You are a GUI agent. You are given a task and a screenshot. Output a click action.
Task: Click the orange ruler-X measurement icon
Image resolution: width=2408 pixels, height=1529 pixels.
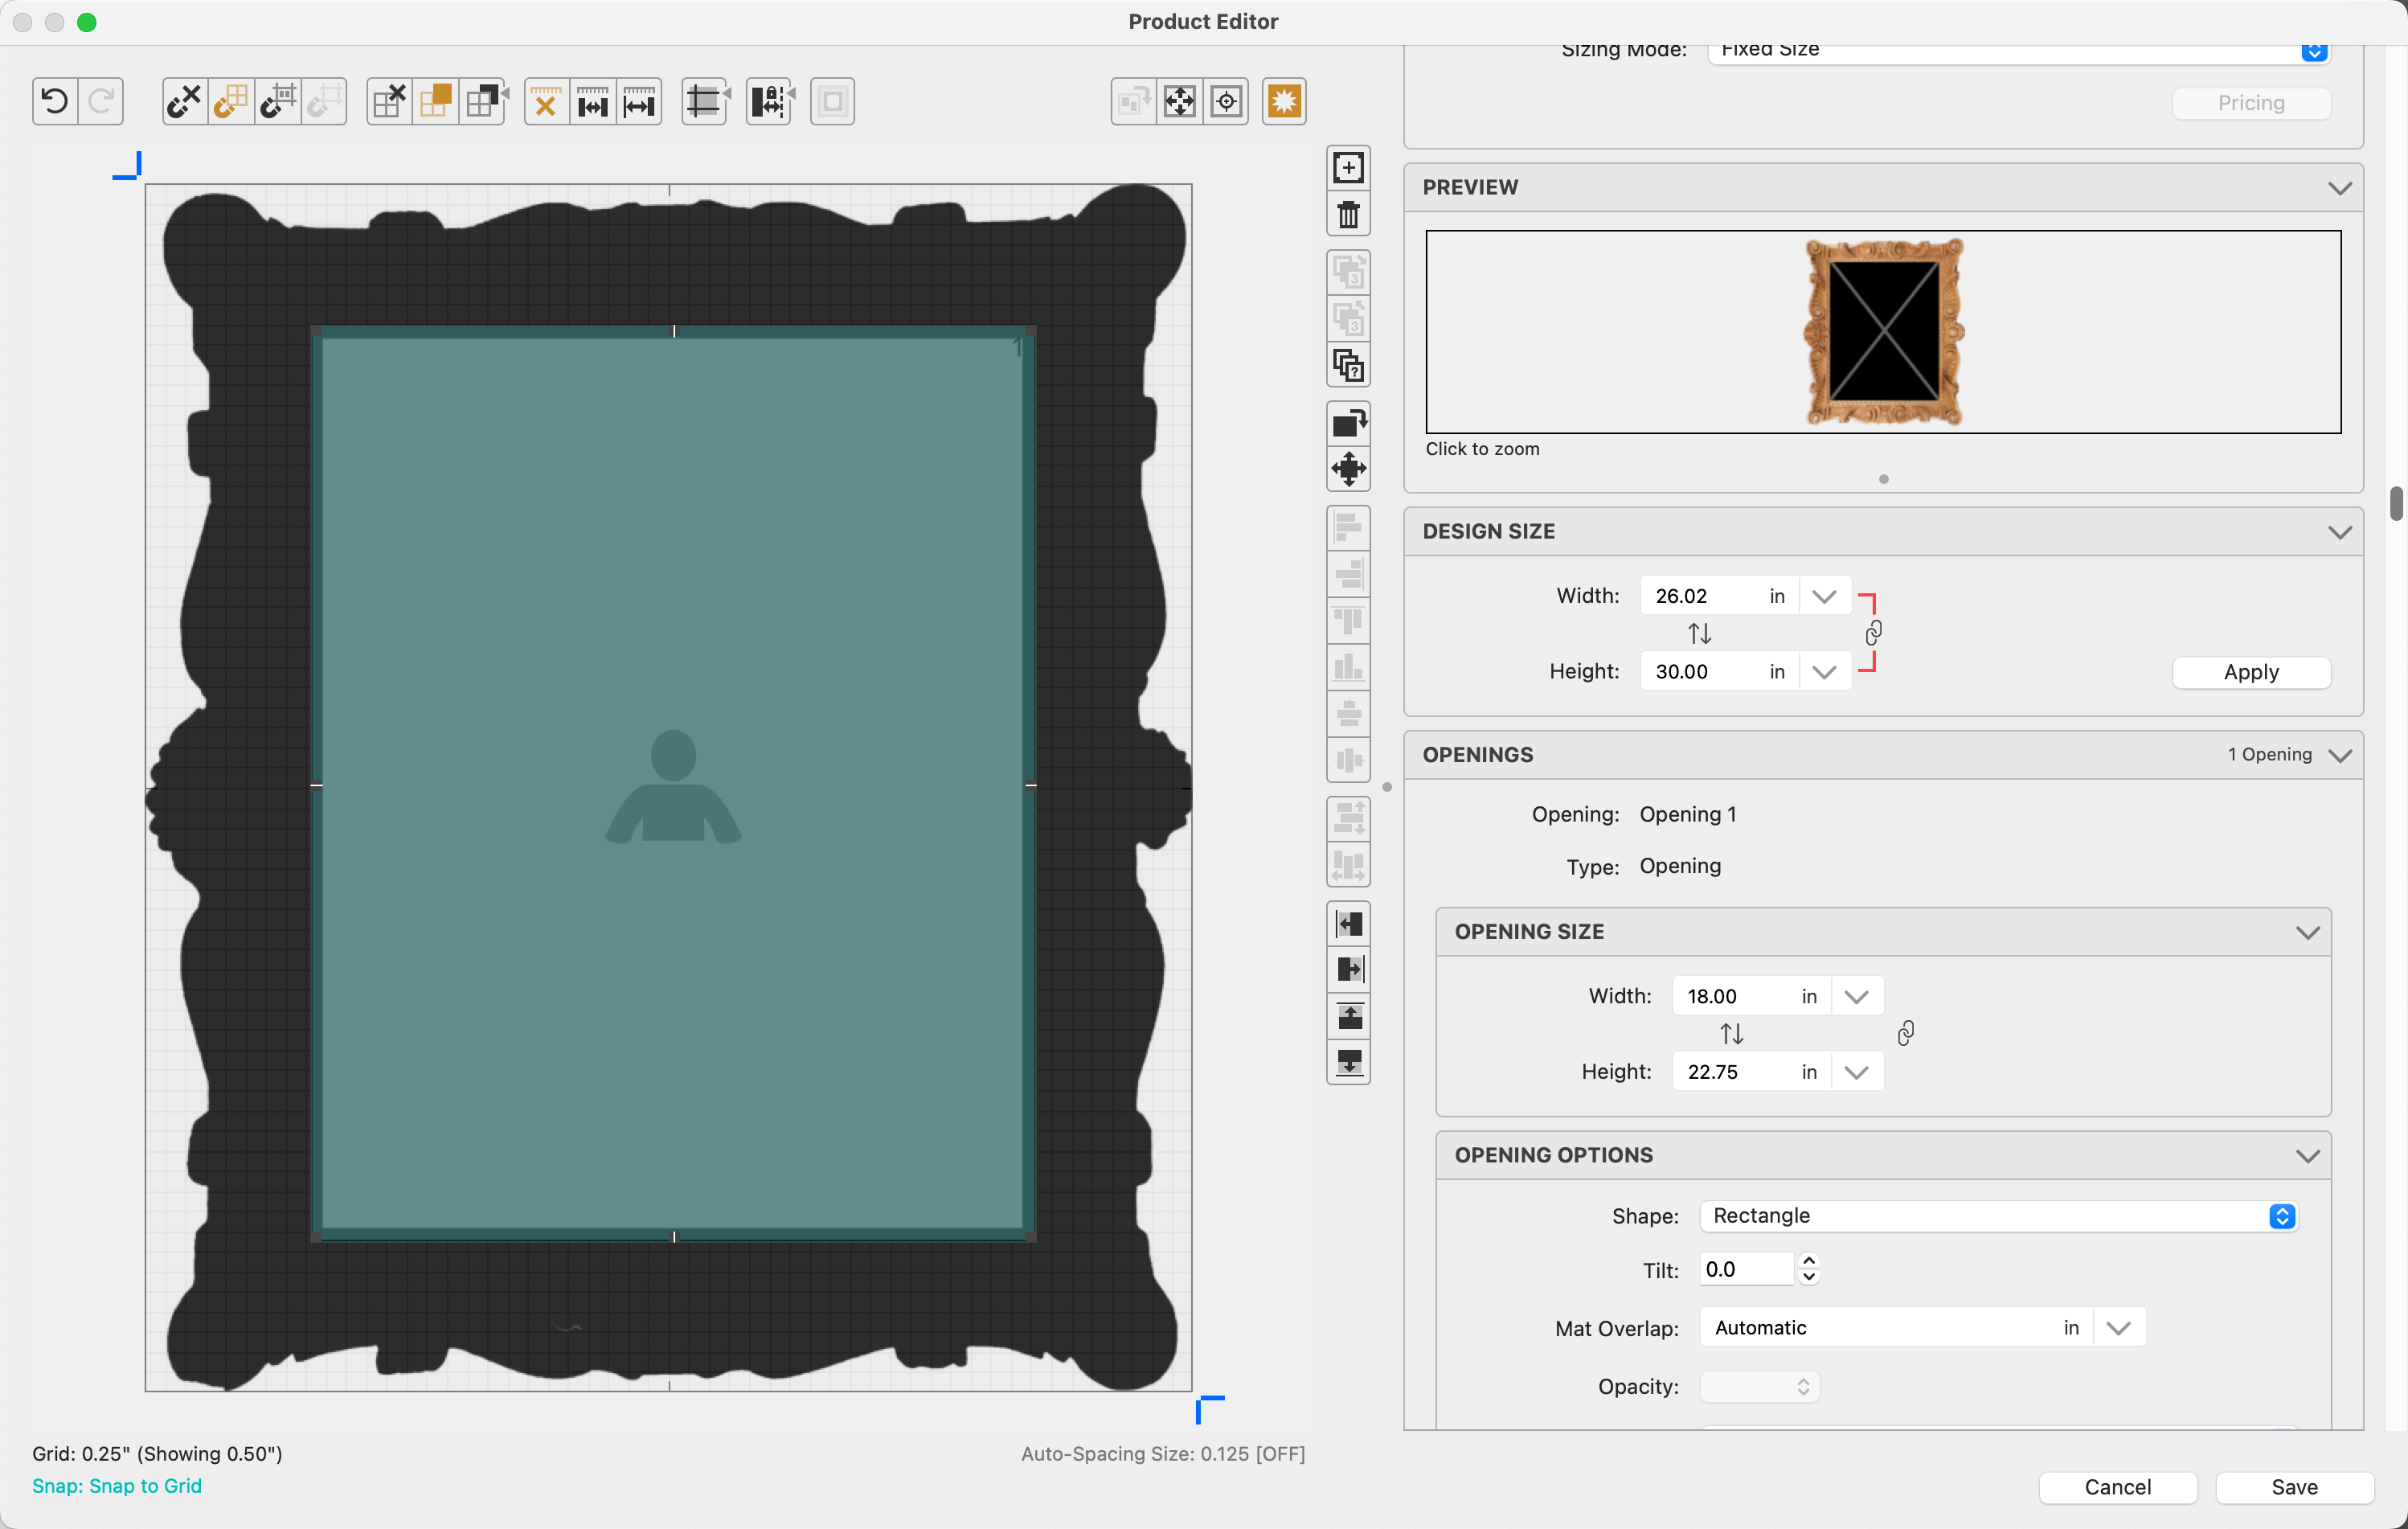tap(546, 101)
